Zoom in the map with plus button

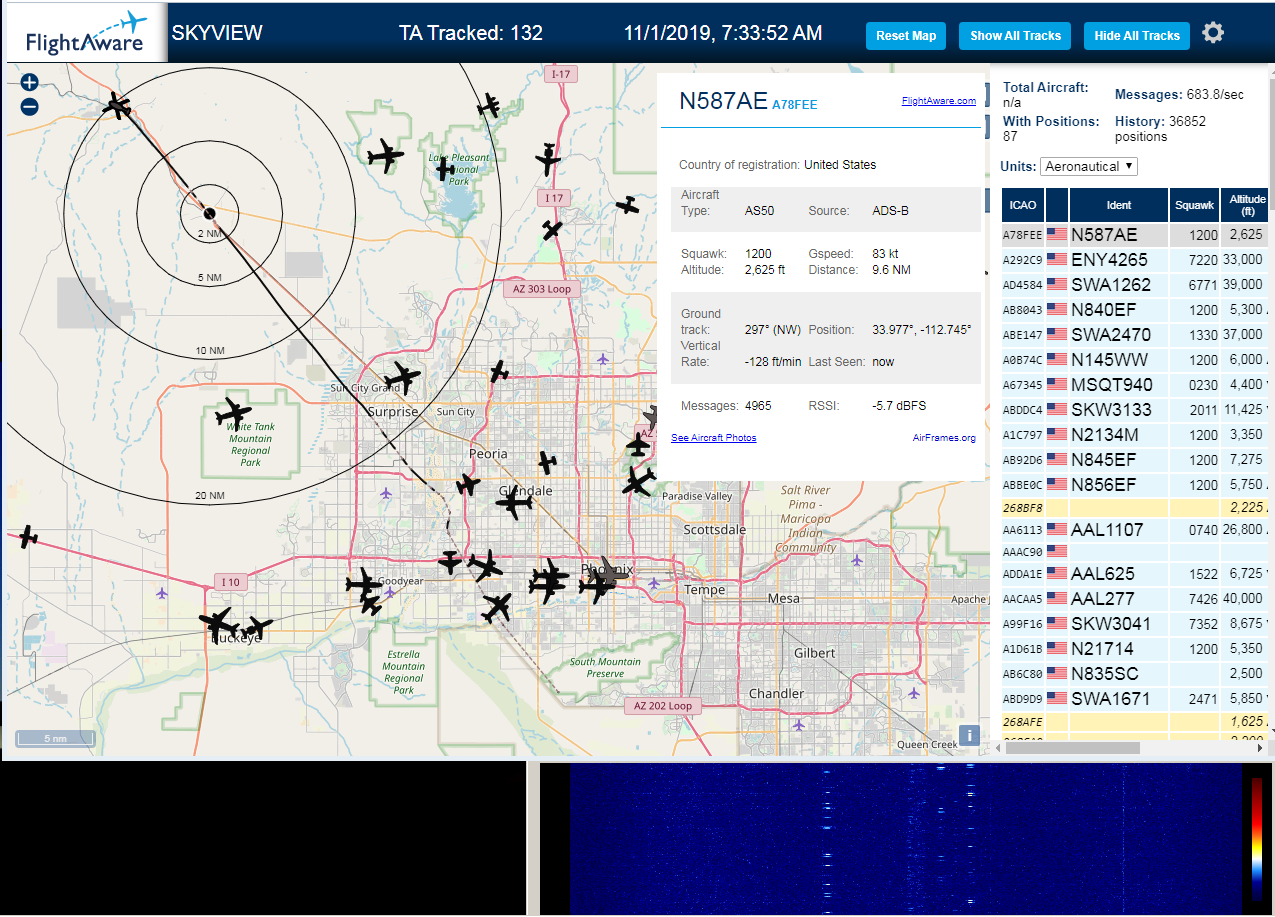coord(29,83)
